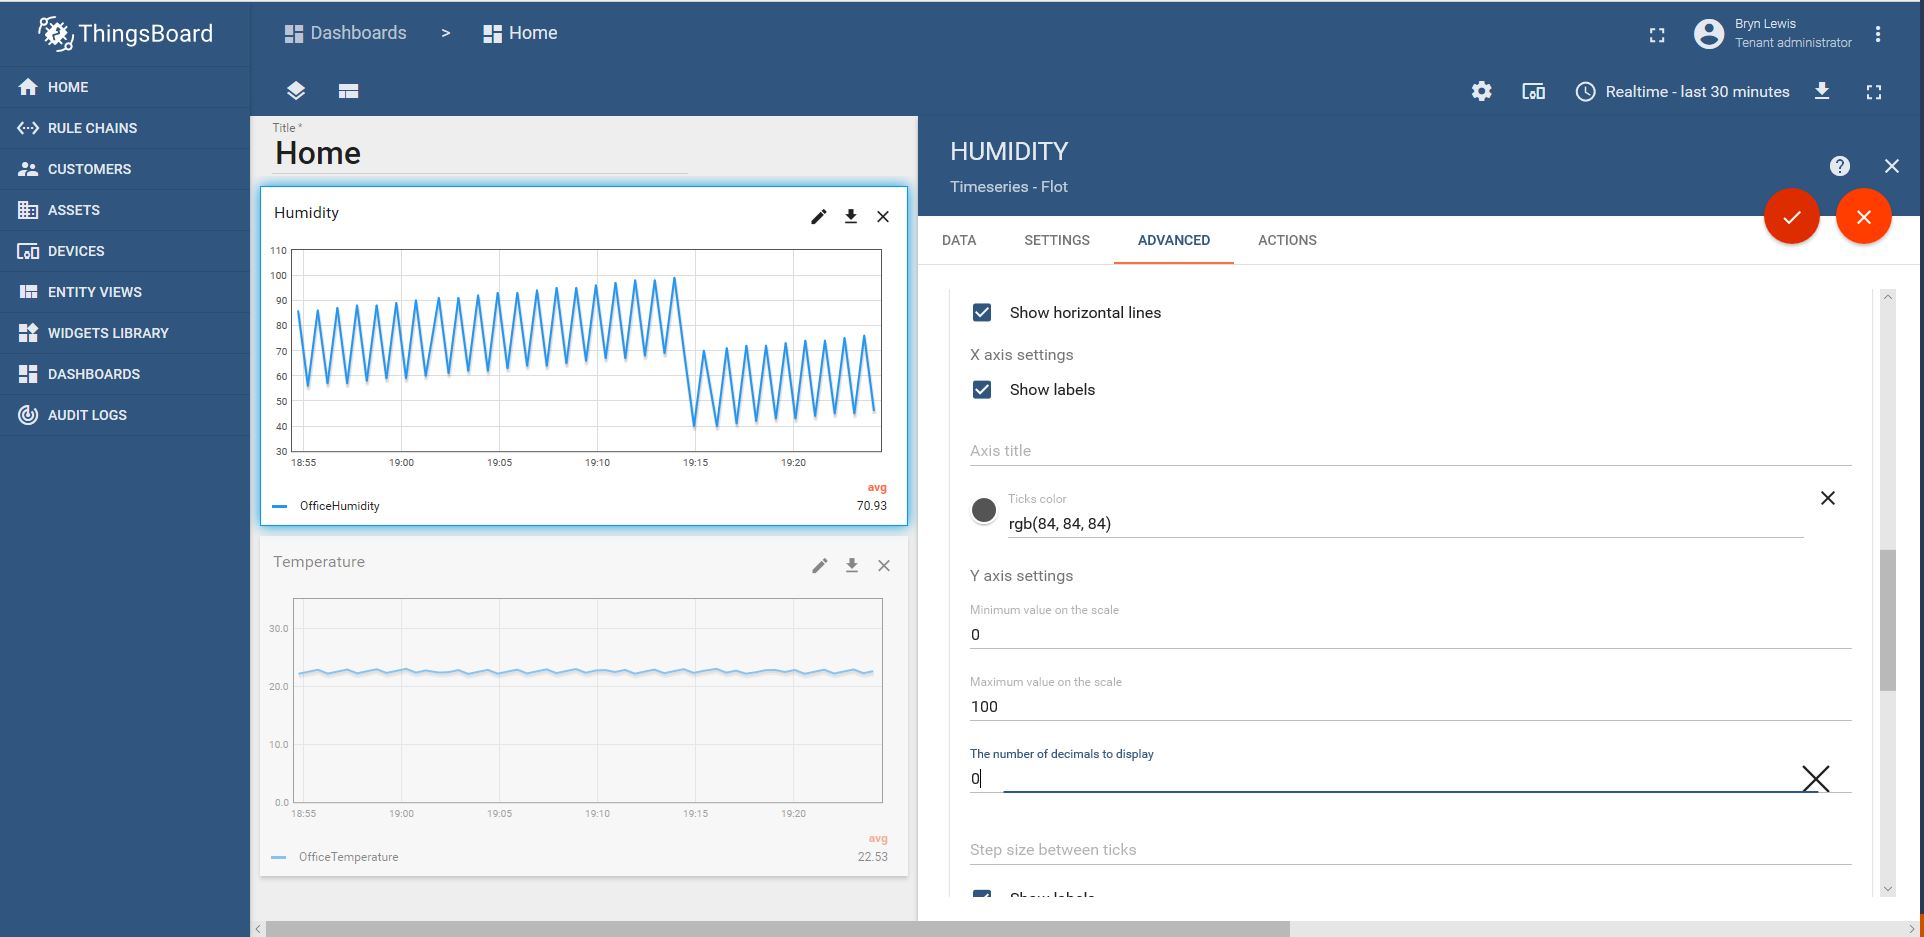Click the manage dashboard states layers icon
This screenshot has height=937, width=1924.
(295, 91)
